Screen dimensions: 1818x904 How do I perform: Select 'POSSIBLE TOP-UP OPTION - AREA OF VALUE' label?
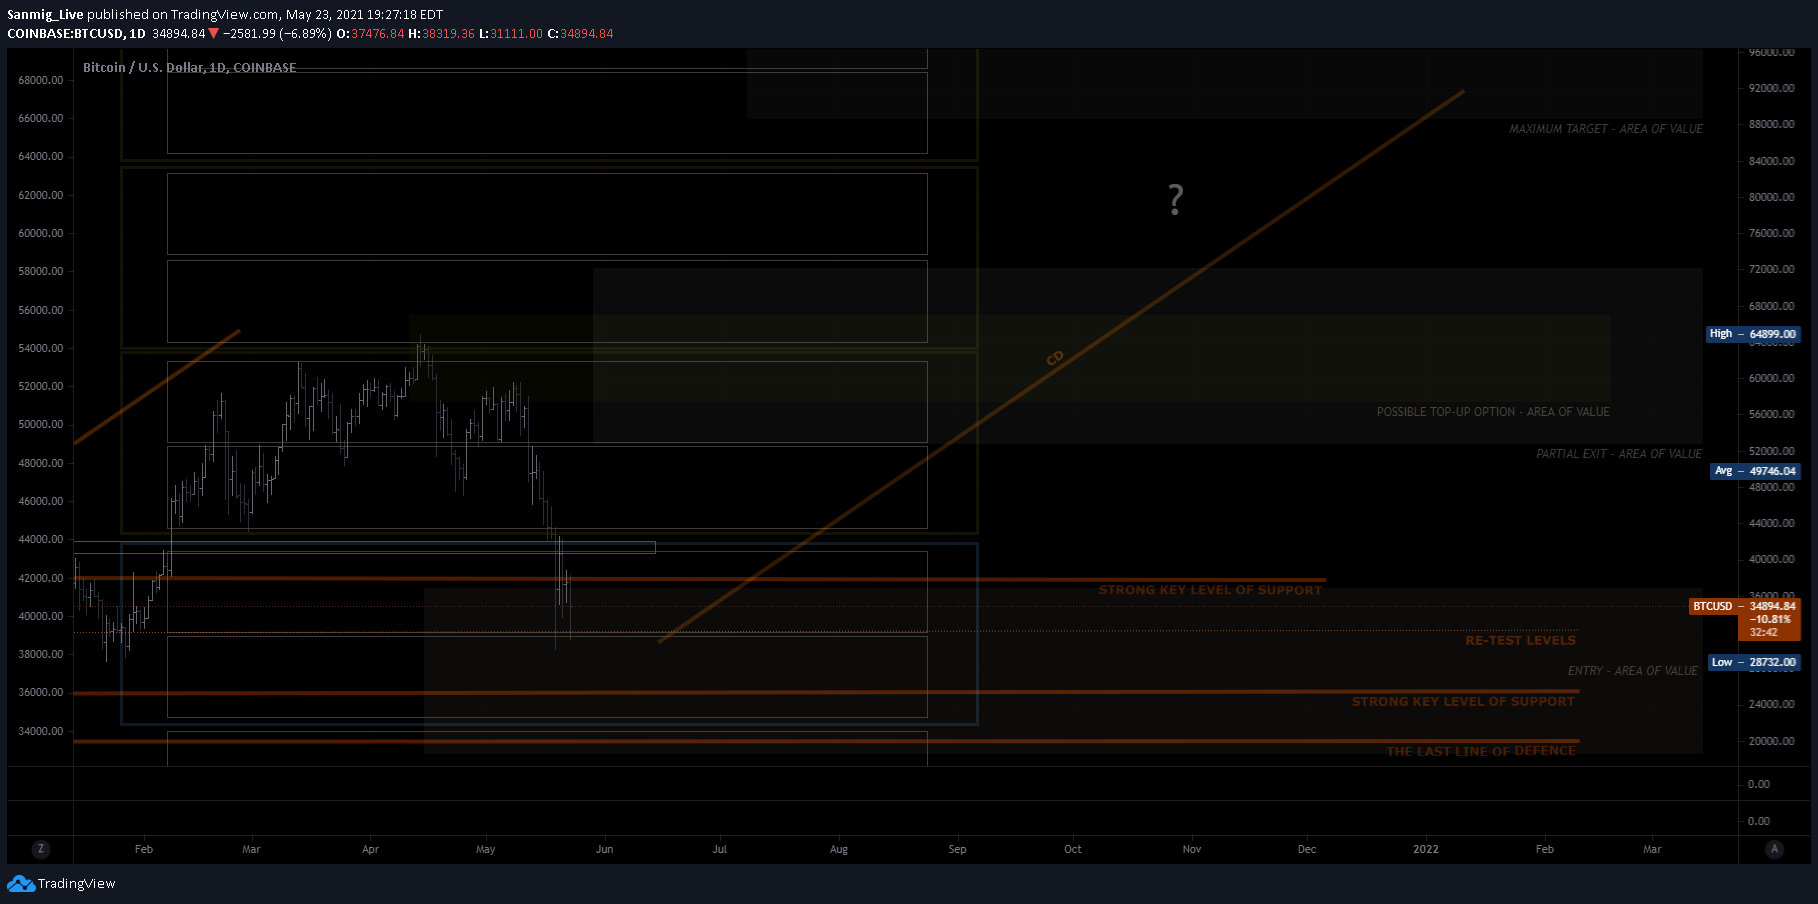point(1493,412)
